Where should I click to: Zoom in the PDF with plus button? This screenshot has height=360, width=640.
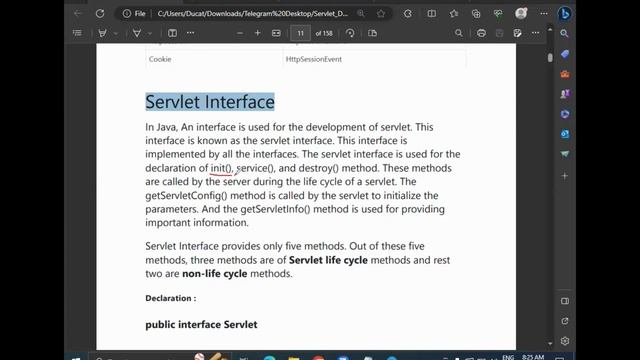pos(258,33)
